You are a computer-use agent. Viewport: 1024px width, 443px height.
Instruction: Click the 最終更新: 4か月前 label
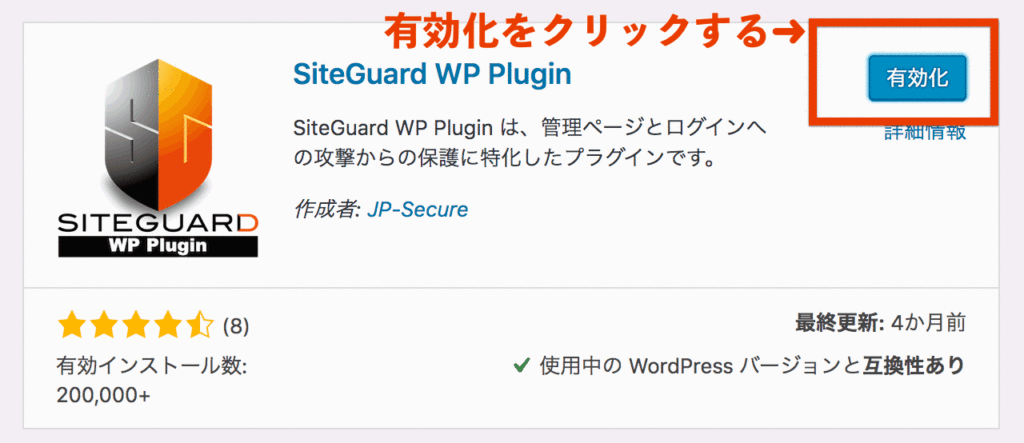click(x=880, y=323)
